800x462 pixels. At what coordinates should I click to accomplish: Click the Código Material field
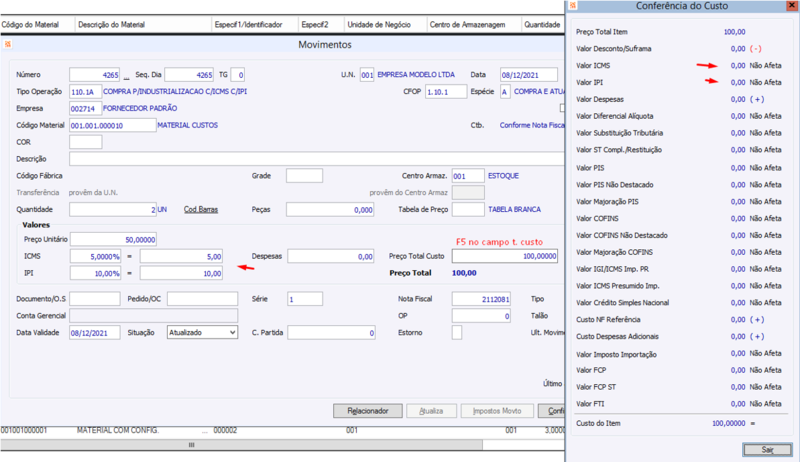pyautogui.click(x=112, y=125)
